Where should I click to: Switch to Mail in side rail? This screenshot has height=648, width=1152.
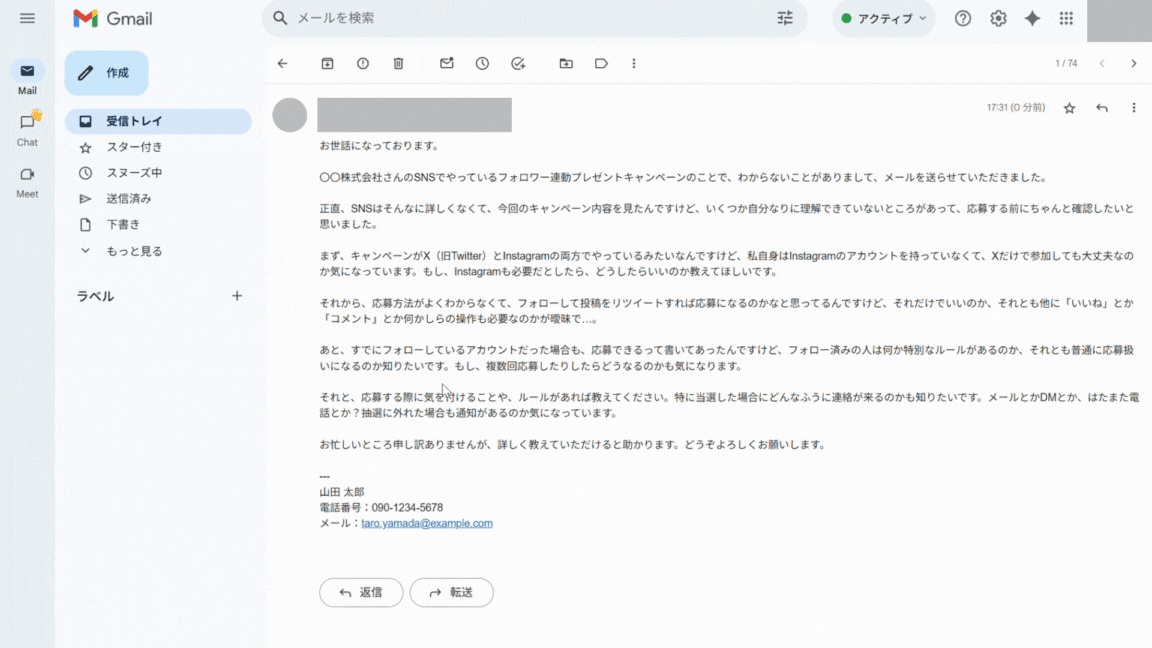27,79
